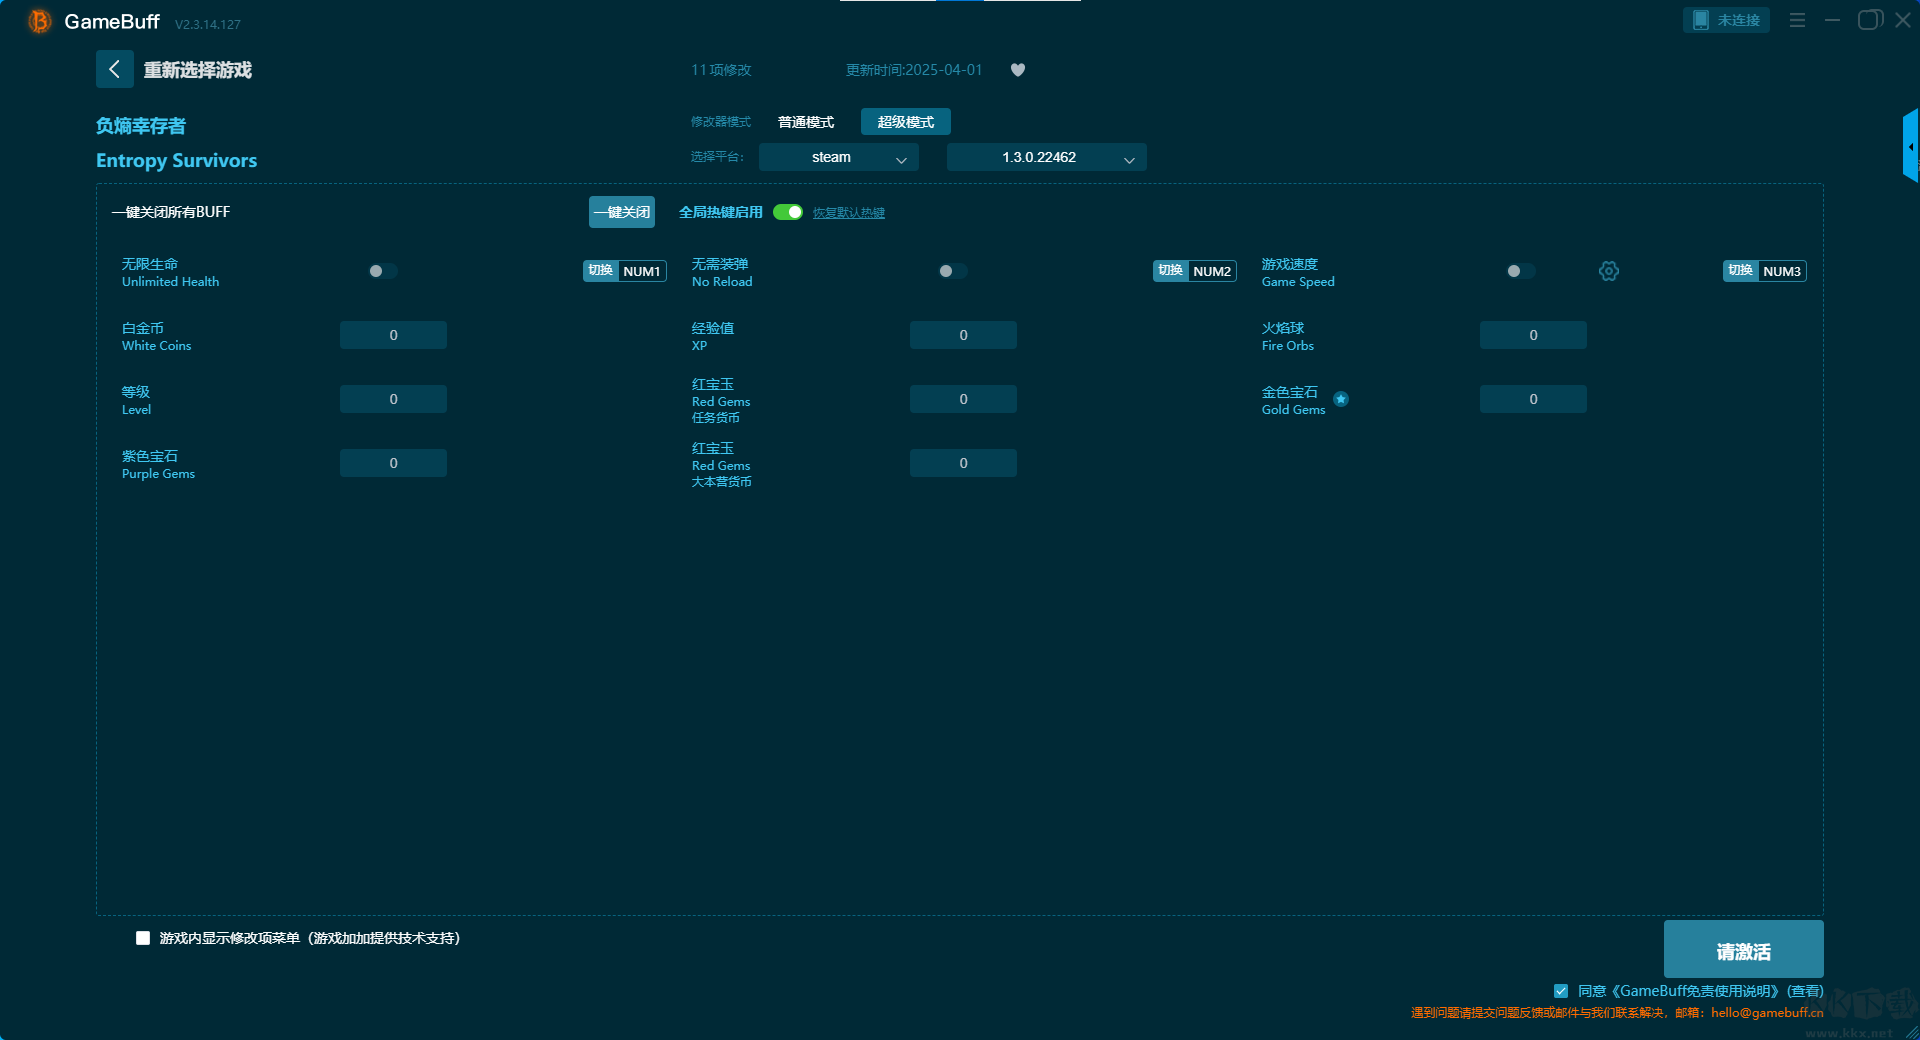Viewport: 1920px width, 1040px height.
Task: Expand the 1.3.0.22462 version dropdown
Action: pos(1046,157)
